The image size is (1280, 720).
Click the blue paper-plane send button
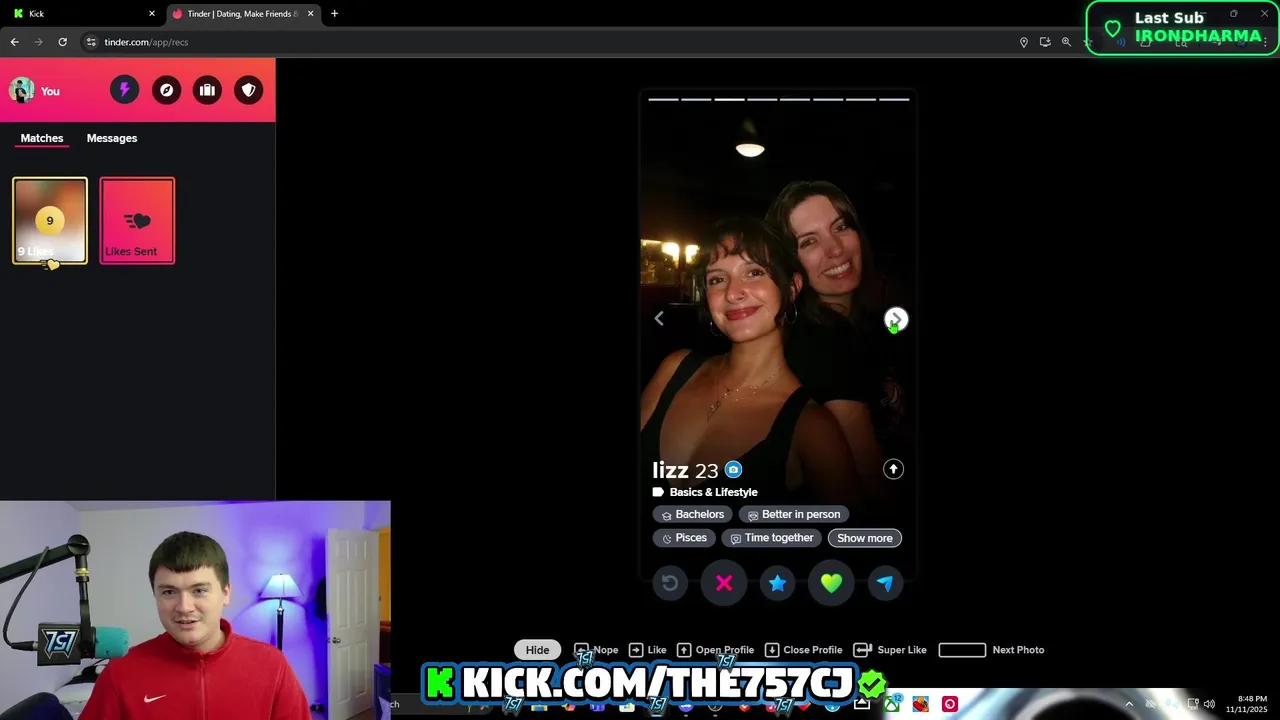[885, 583]
